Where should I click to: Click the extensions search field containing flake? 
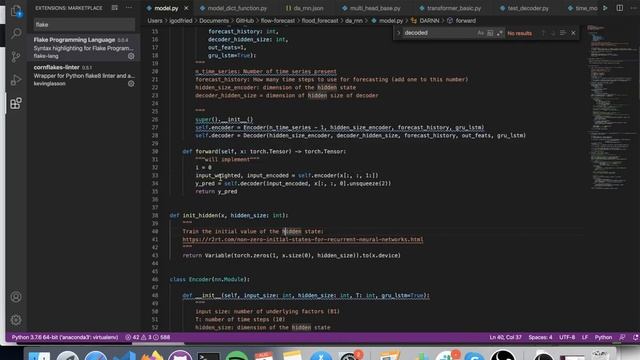[84, 24]
